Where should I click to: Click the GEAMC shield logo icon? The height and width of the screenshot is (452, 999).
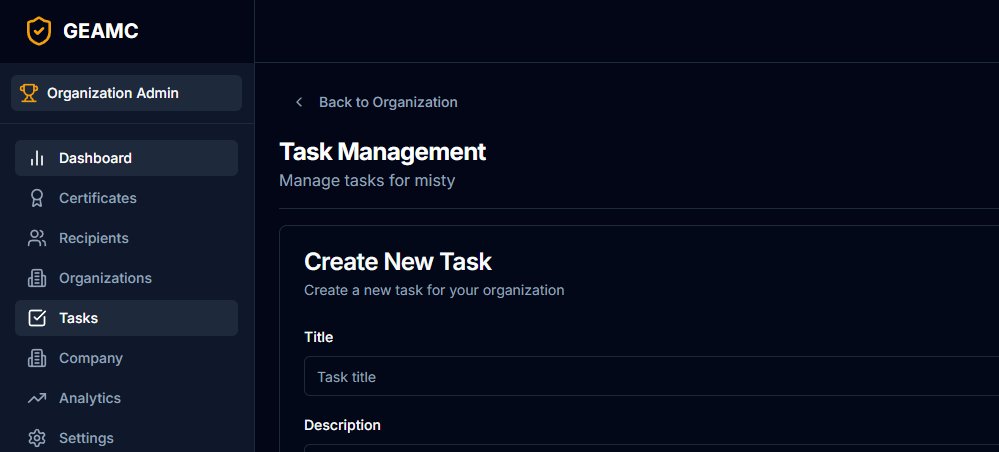pos(39,31)
